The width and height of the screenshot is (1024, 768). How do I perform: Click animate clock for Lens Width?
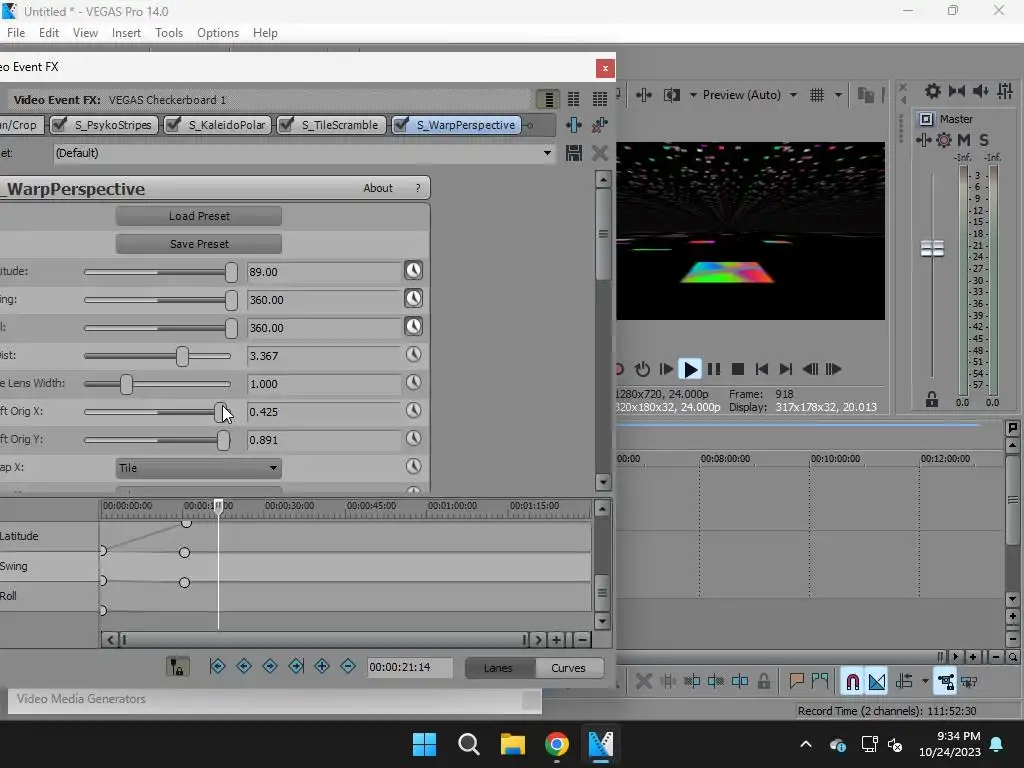point(413,382)
